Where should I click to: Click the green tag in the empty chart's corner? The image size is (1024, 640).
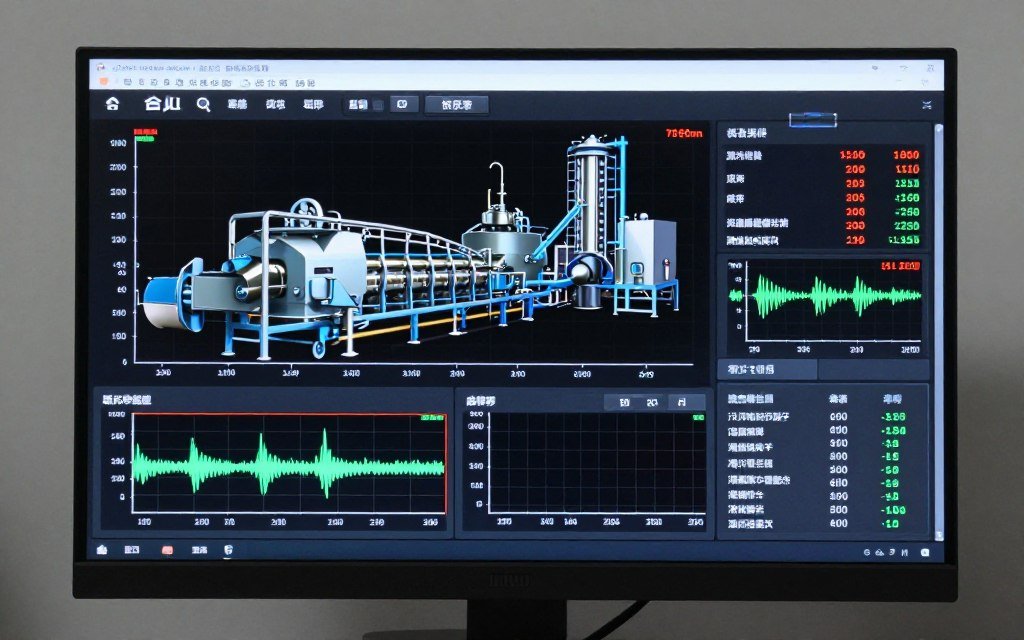tap(698, 417)
